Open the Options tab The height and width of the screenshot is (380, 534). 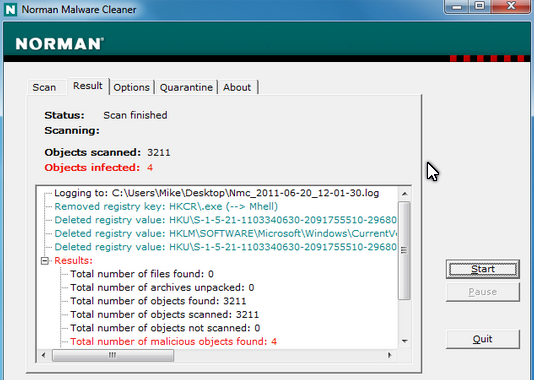pyautogui.click(x=131, y=88)
